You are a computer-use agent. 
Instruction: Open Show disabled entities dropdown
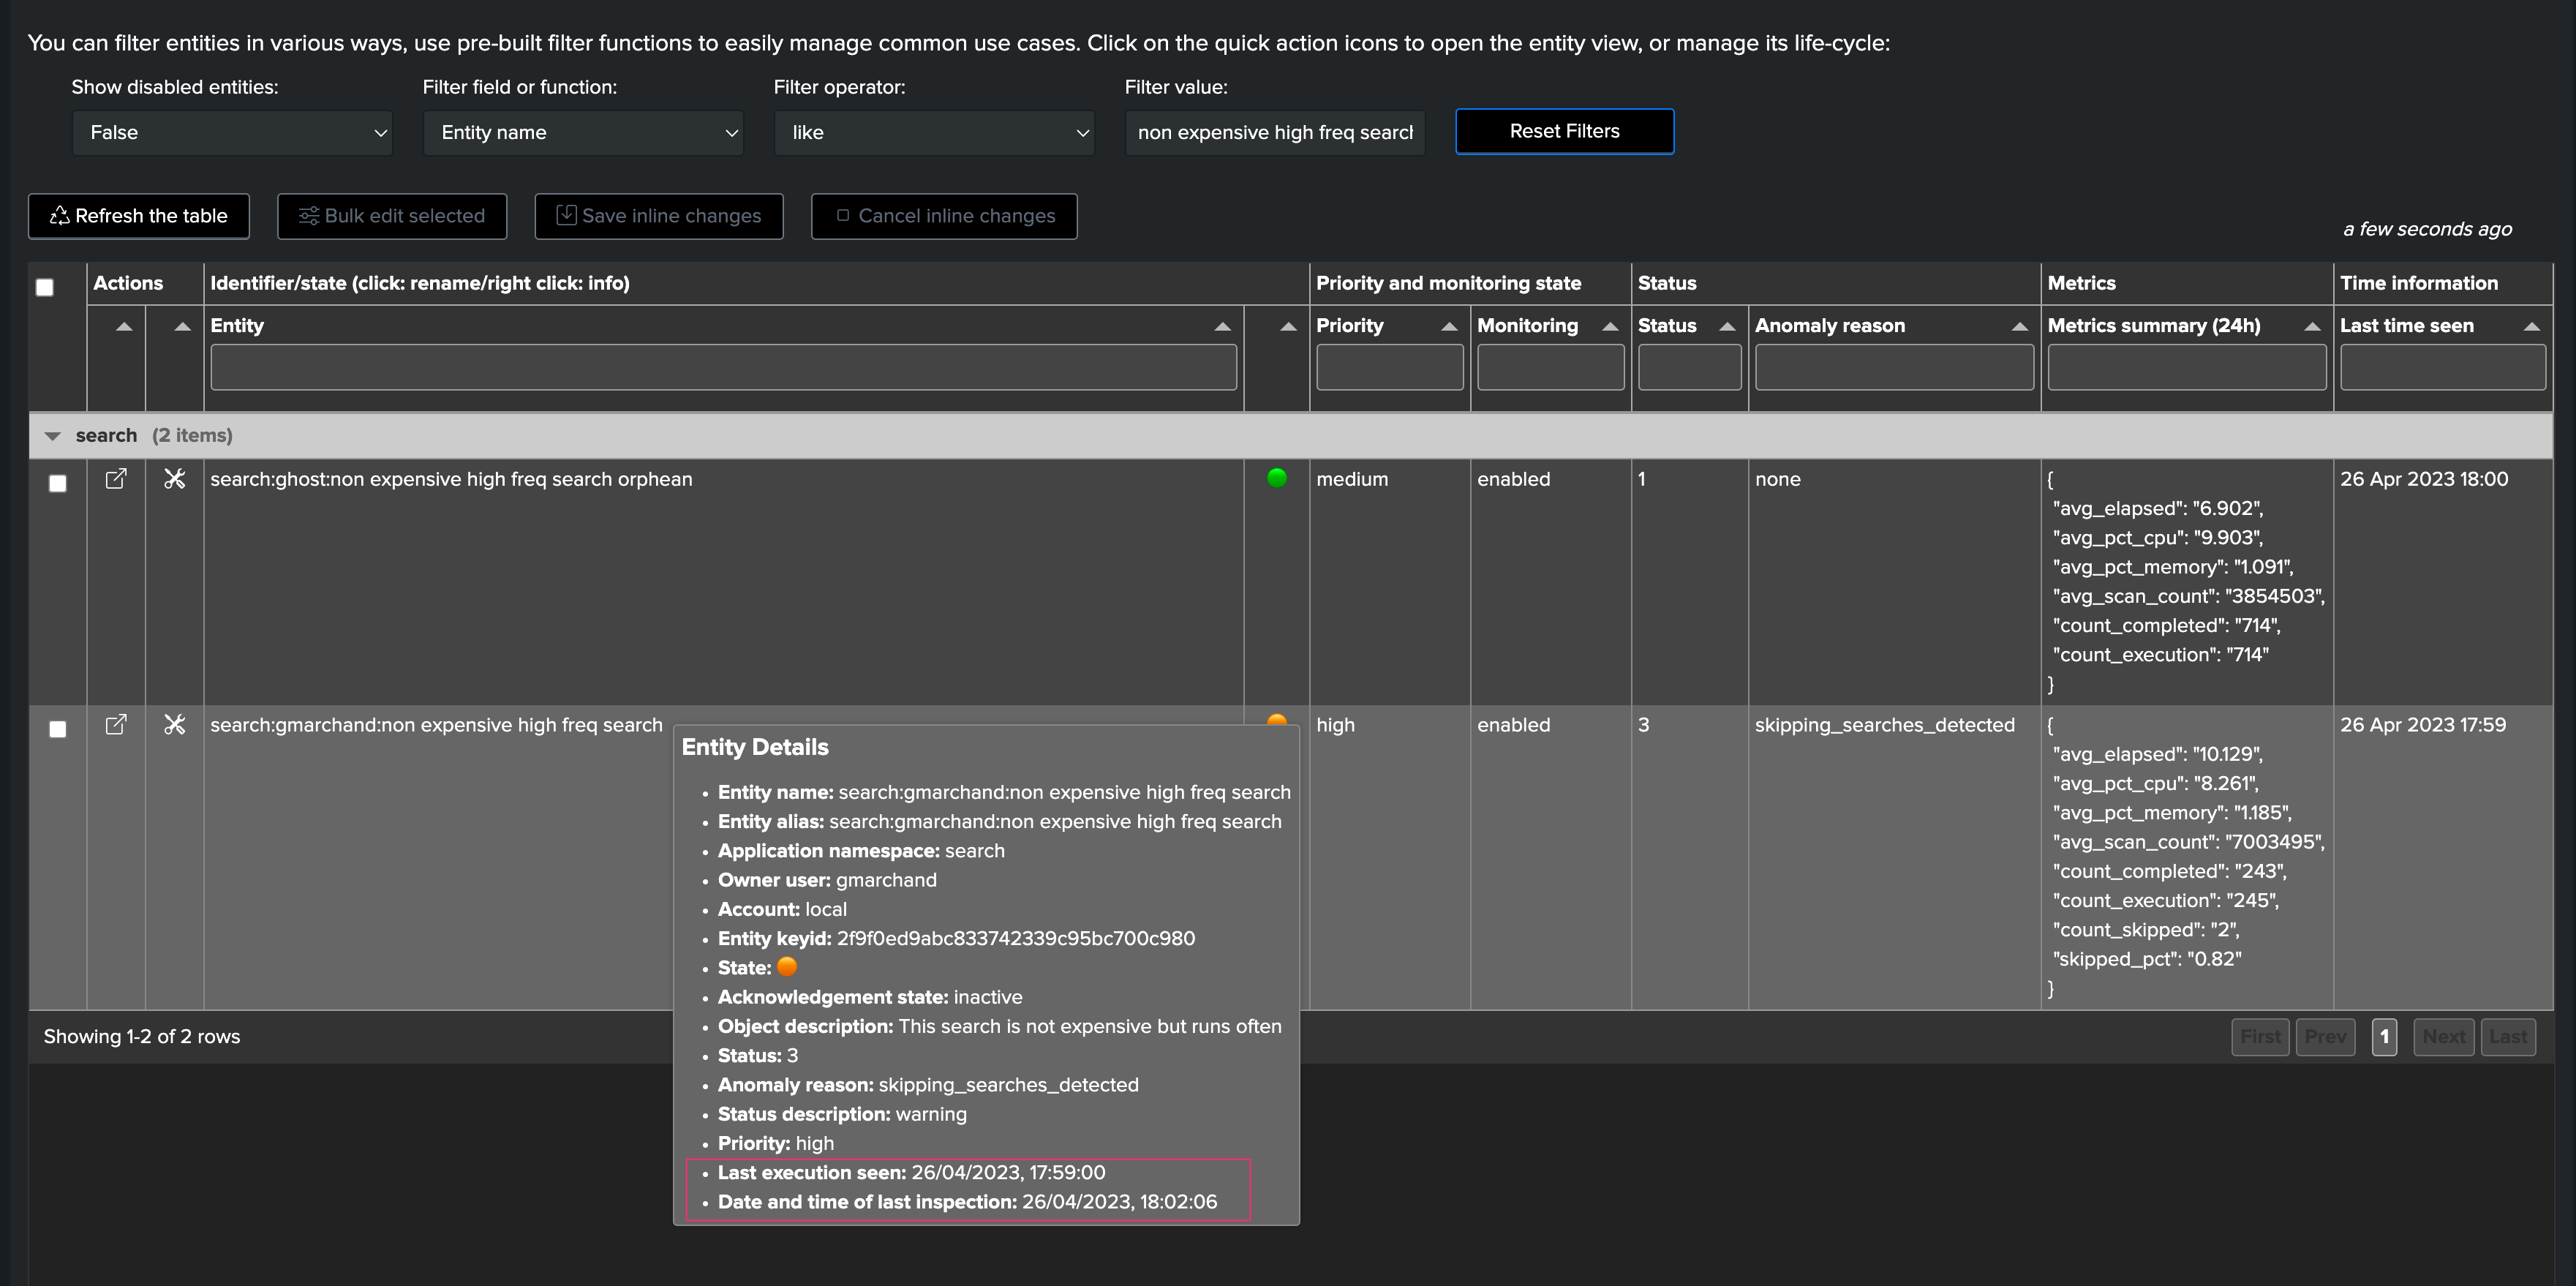pyautogui.click(x=232, y=133)
